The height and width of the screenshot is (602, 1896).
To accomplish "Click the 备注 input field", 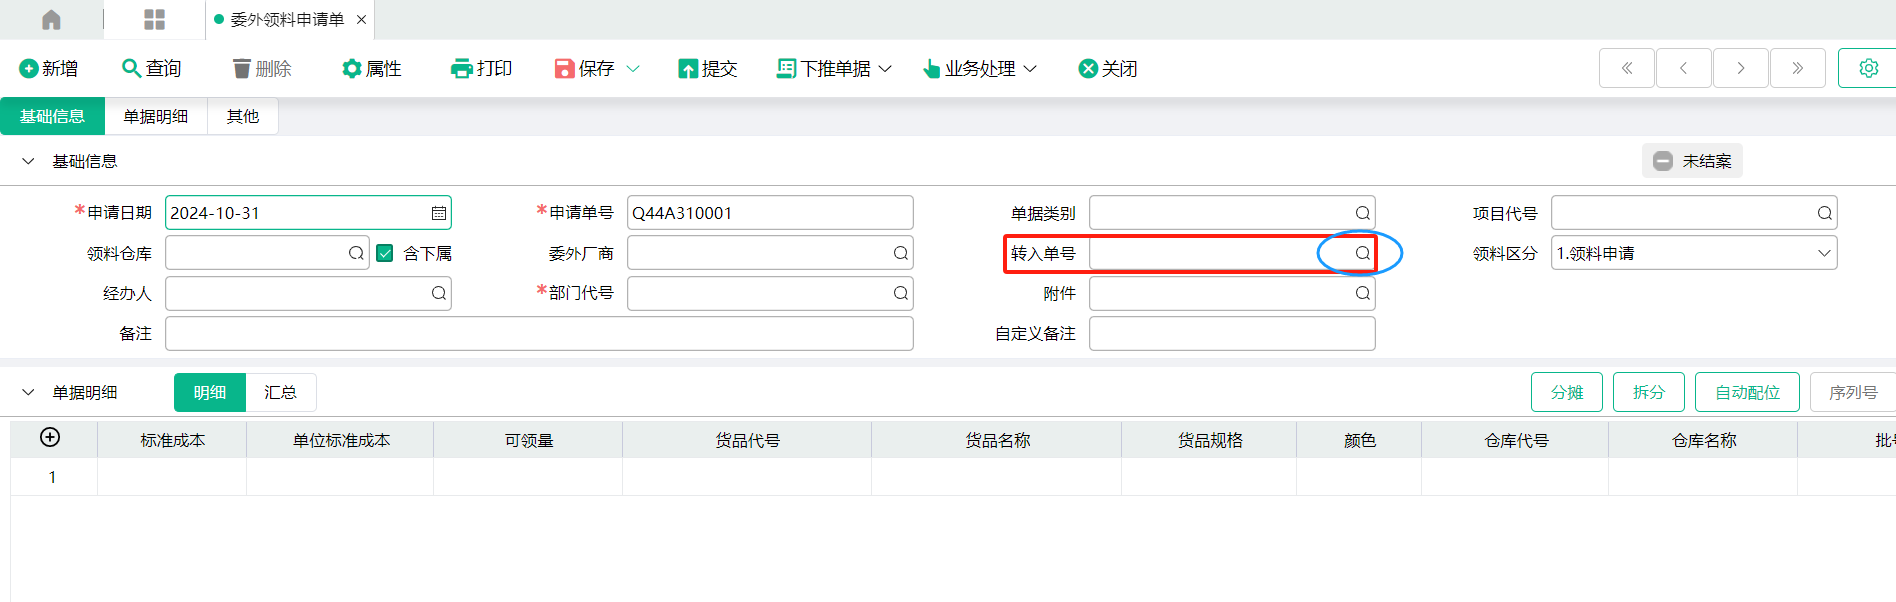I will (539, 334).
